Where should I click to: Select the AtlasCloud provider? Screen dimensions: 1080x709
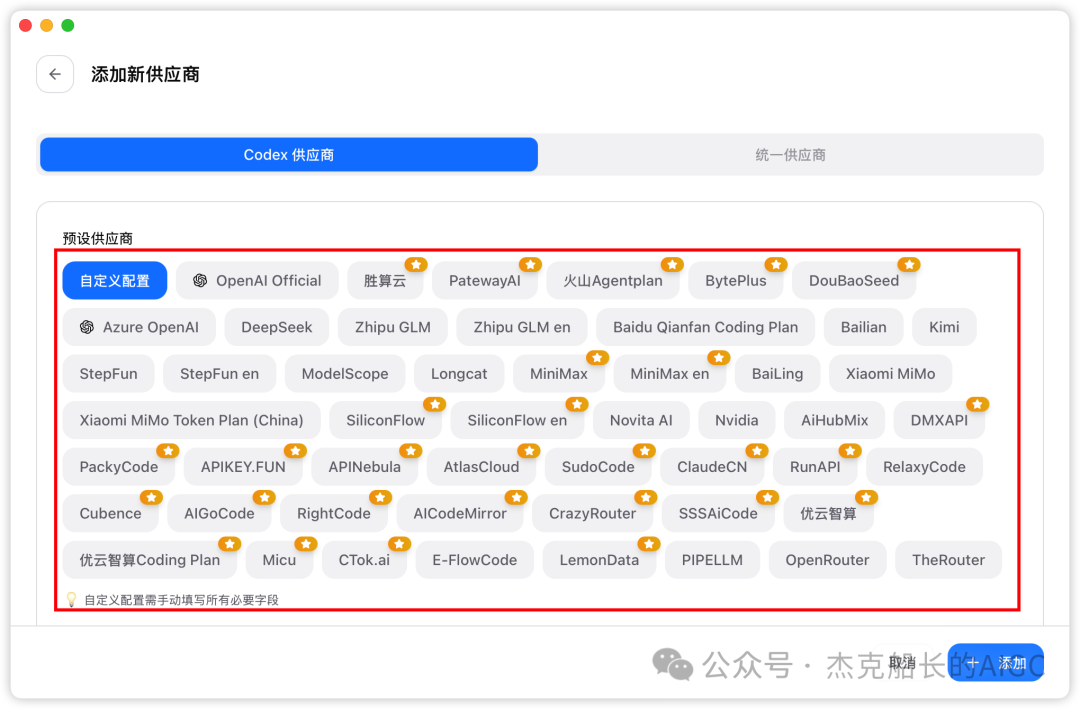(x=481, y=467)
